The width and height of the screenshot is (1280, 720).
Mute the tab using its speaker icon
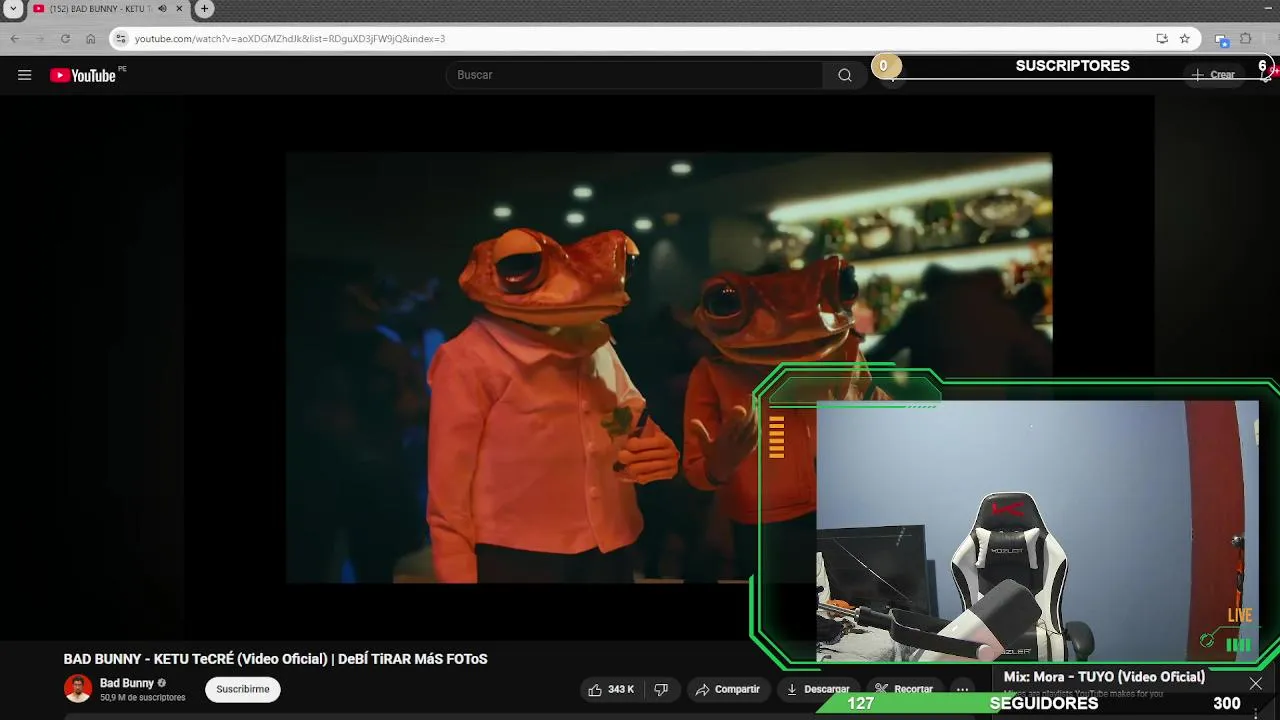click(x=162, y=9)
